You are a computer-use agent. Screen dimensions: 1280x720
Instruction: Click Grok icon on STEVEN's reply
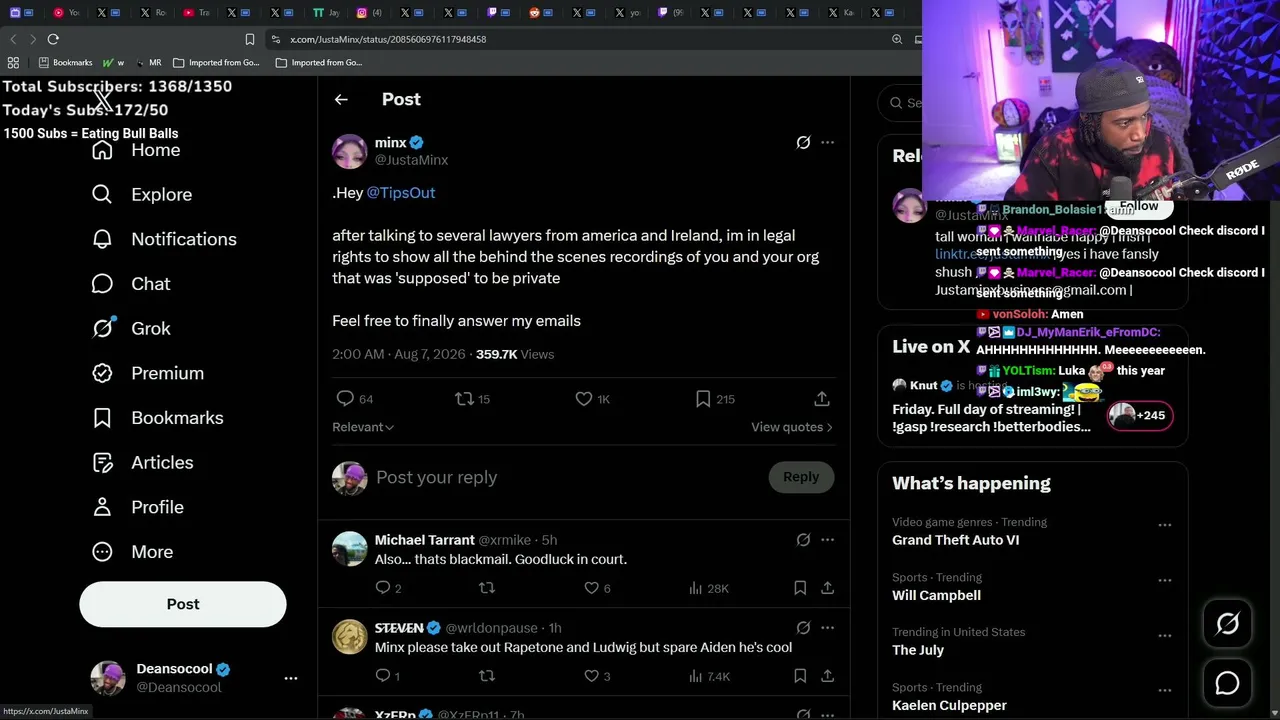tap(803, 628)
